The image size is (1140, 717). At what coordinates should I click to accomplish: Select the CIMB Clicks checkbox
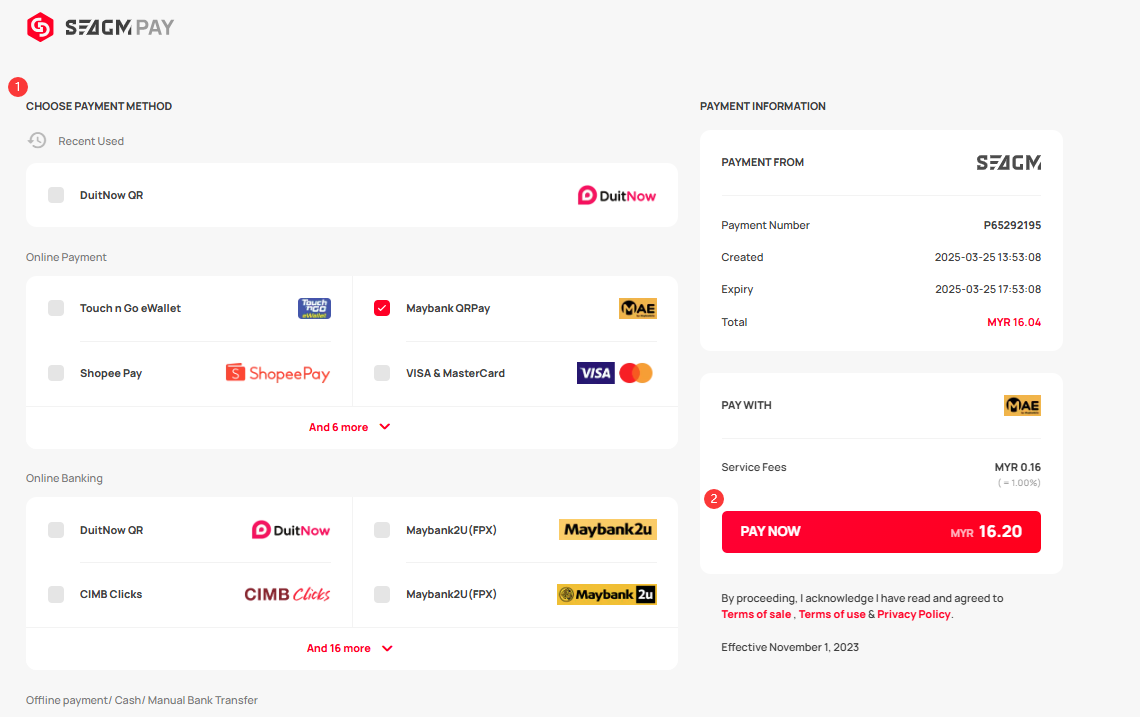pos(56,594)
